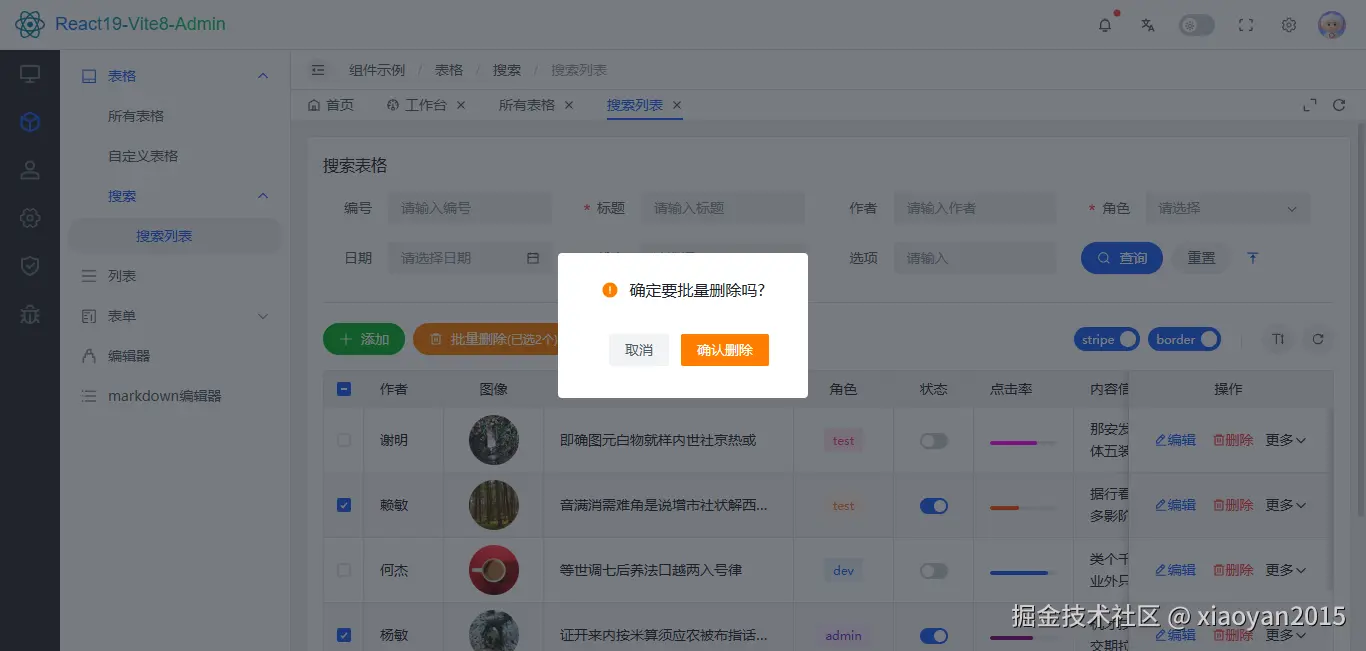Image resolution: width=1366 pixels, height=651 pixels.
Task: Select the bug sidebar icon
Action: pos(30,314)
